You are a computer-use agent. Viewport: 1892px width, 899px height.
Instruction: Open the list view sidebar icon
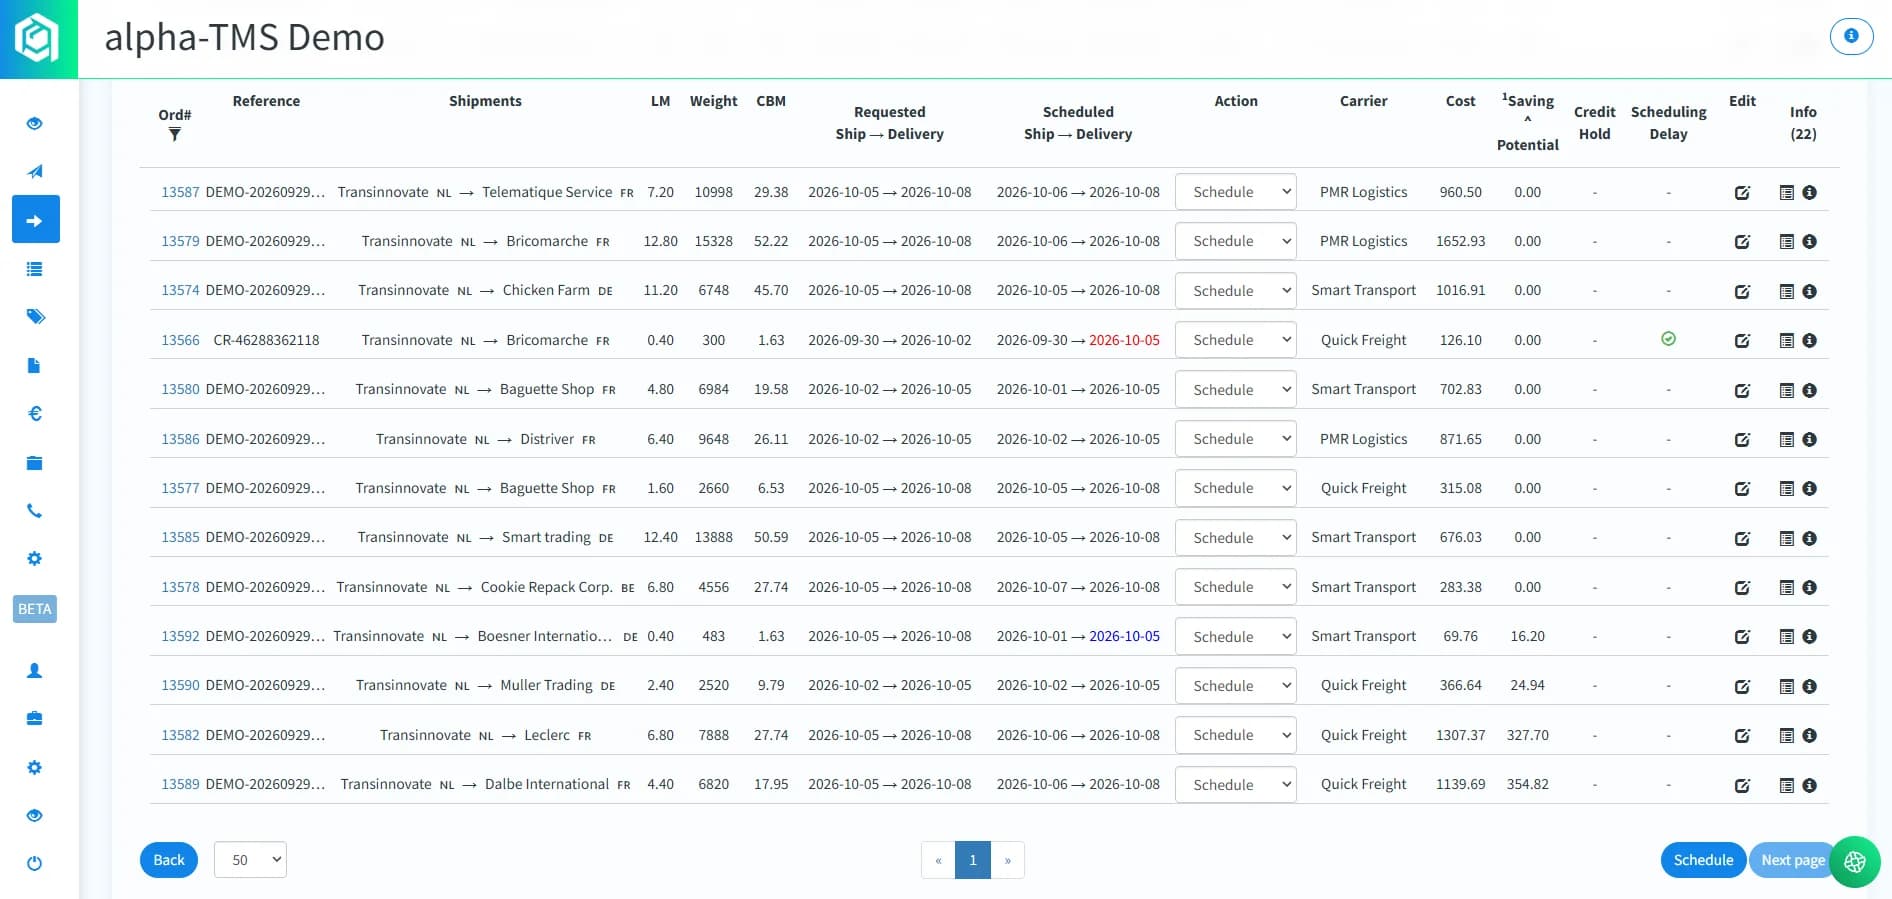(35, 268)
